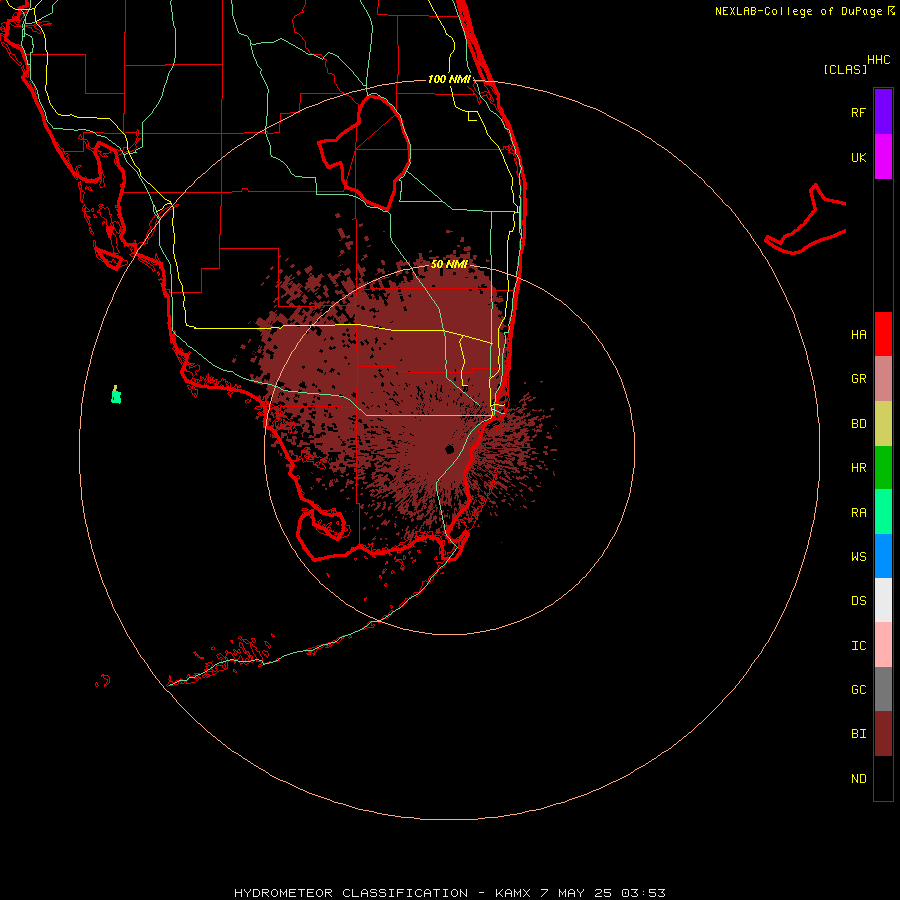Click the BD legend label
This screenshot has height=900, width=900.
pyautogui.click(x=858, y=424)
